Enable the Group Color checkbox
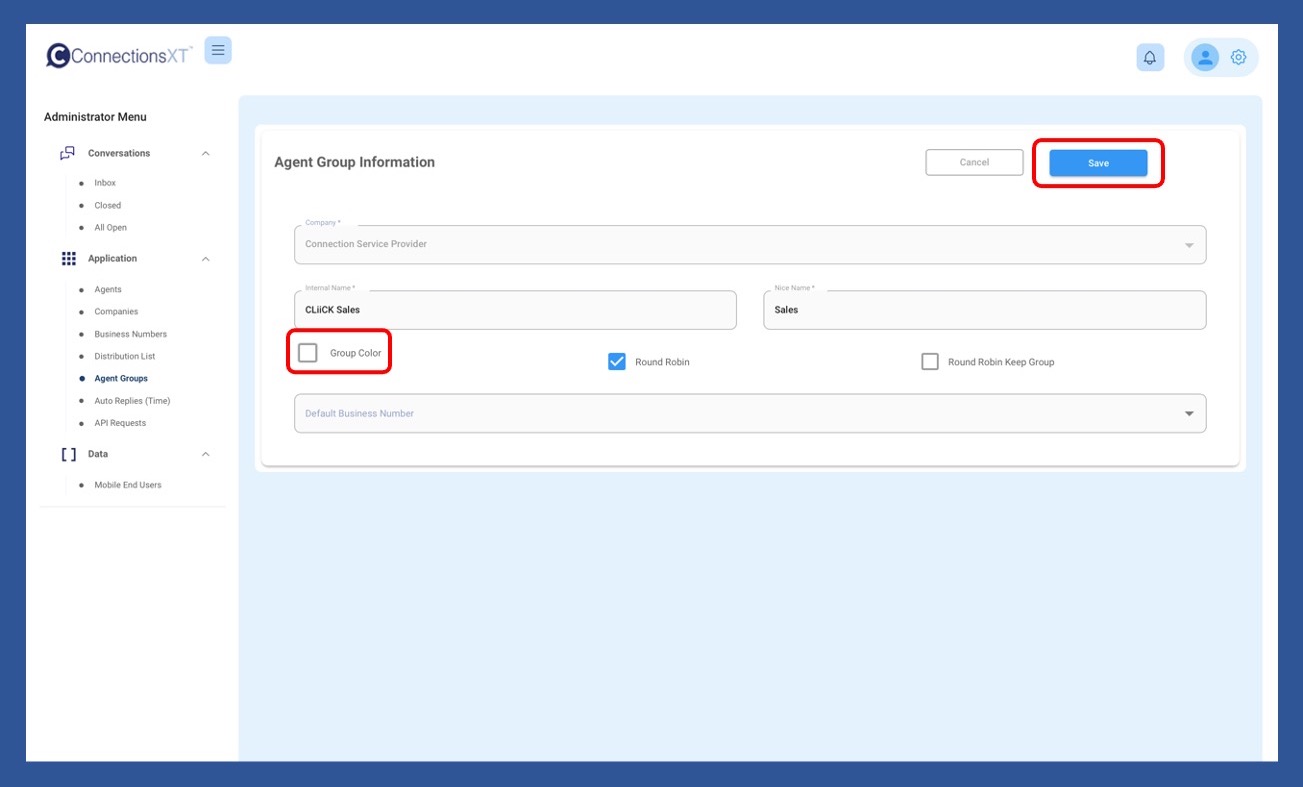 308,353
